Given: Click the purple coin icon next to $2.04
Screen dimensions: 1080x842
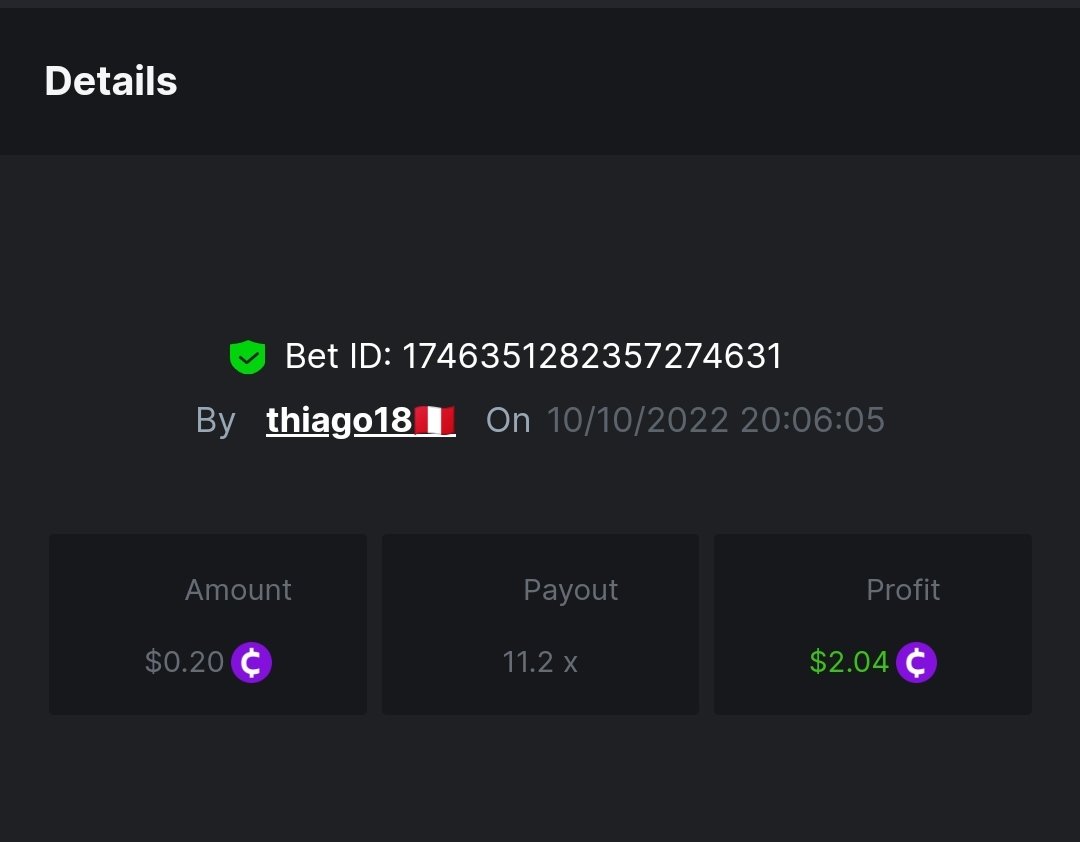Looking at the screenshot, I should pos(916,662).
